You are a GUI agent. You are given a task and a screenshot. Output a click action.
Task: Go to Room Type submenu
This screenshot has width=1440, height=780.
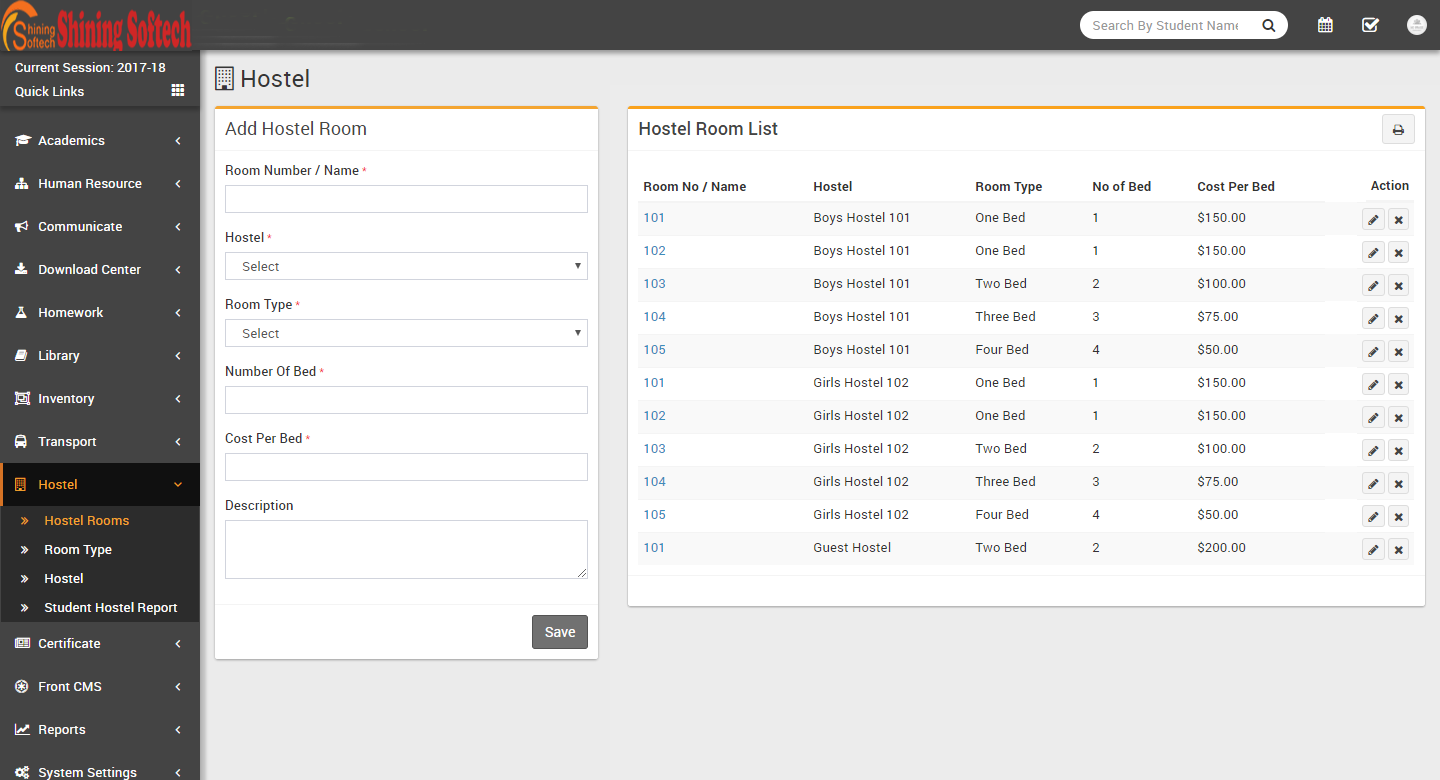pos(78,549)
